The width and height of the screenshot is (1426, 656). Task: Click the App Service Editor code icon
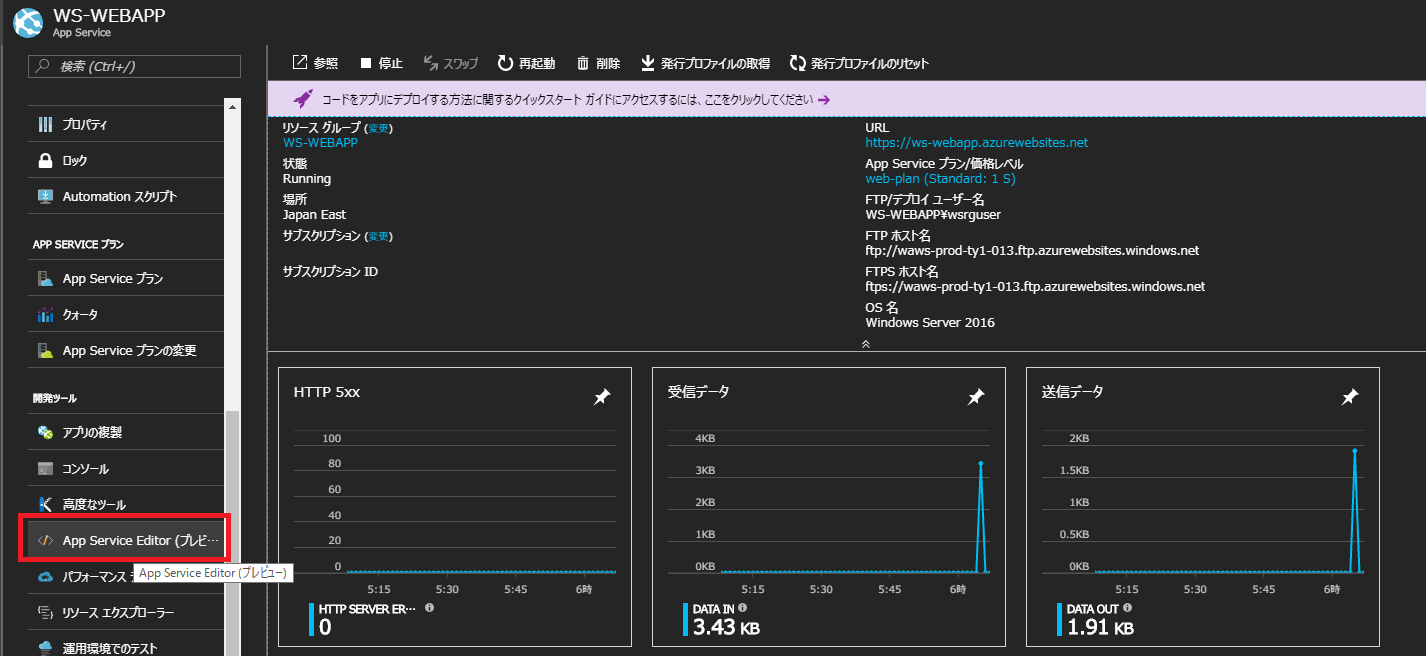click(45, 541)
